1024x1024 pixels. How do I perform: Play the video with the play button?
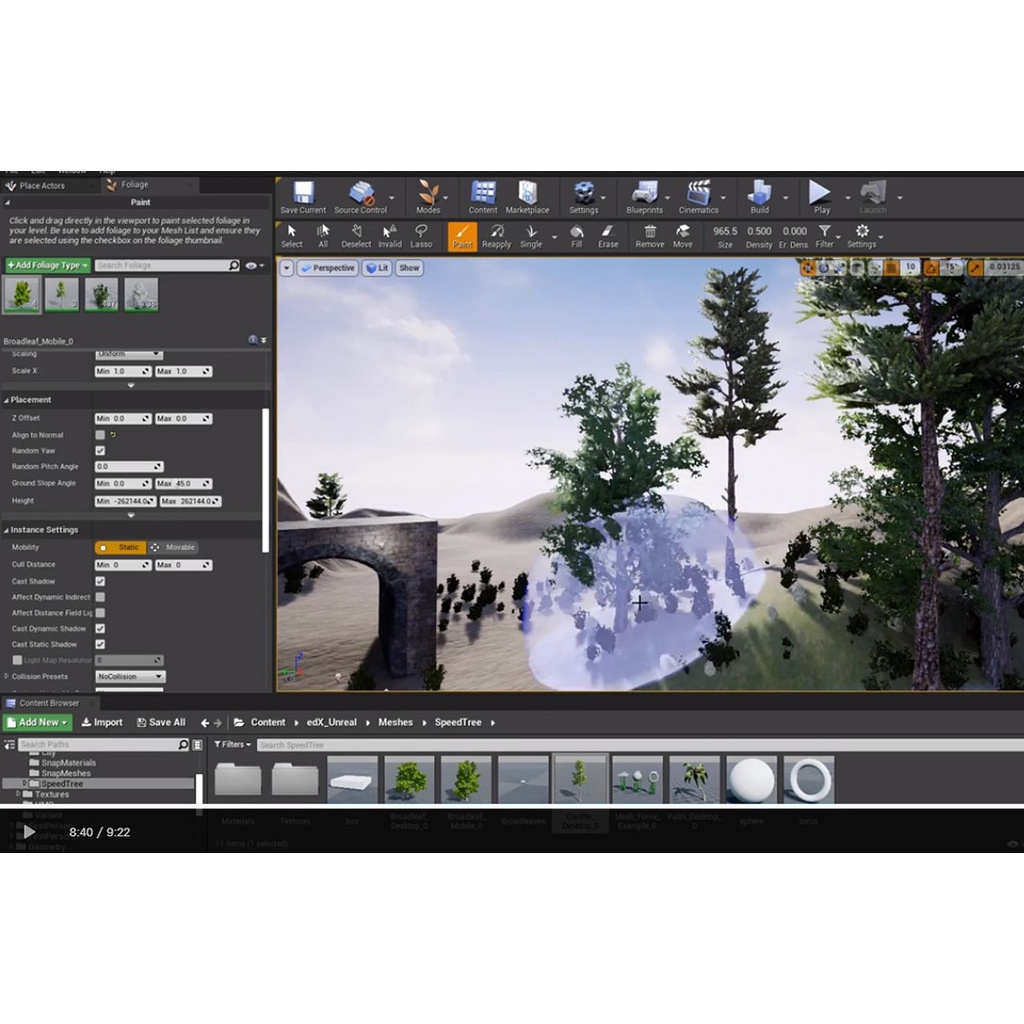(29, 832)
